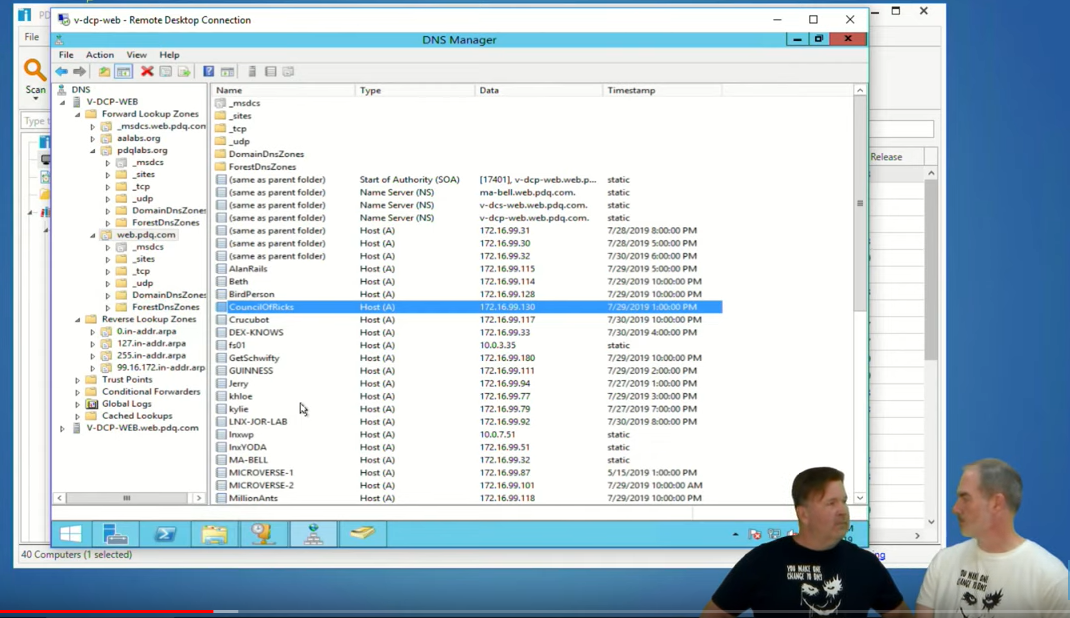Open the View menu
This screenshot has height=618, width=1070.
[136, 55]
